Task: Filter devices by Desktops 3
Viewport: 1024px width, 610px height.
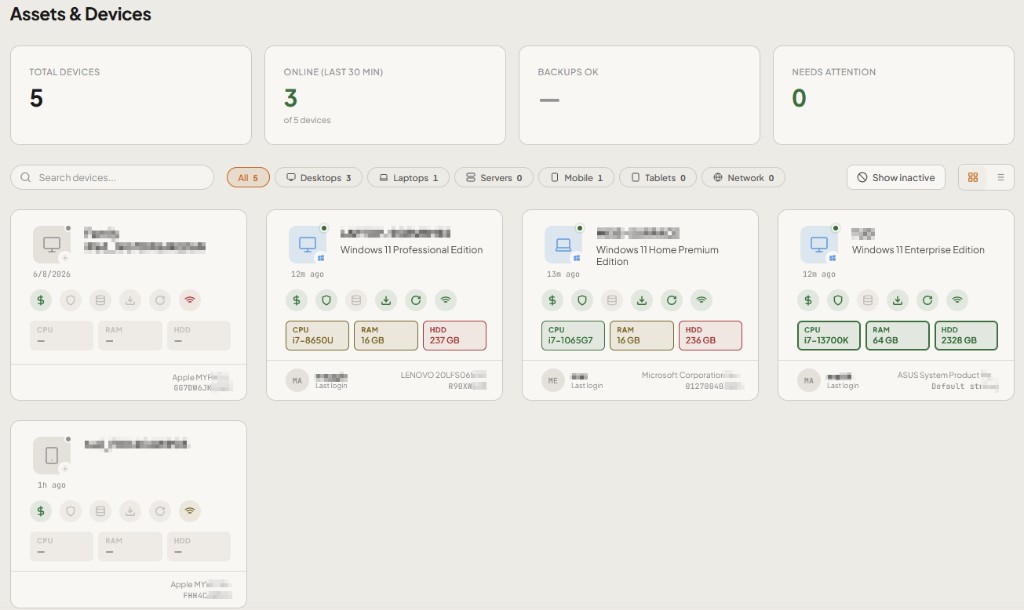Action: point(319,178)
